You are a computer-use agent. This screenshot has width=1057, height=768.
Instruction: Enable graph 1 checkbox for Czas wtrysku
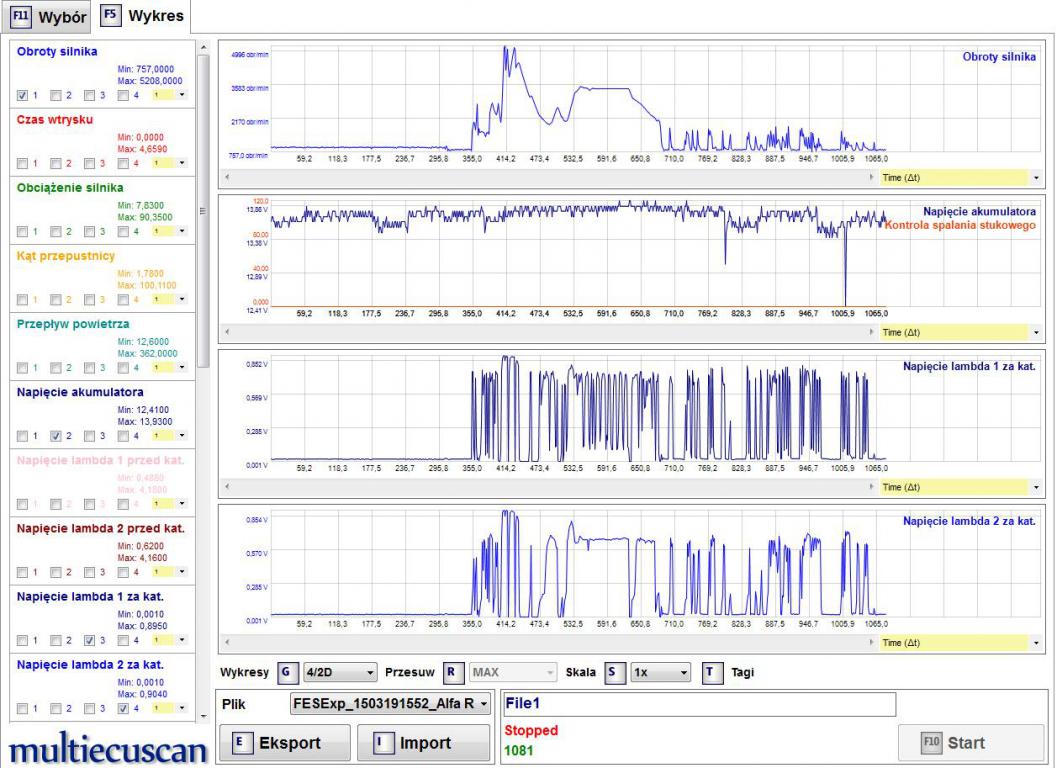[x=22, y=163]
